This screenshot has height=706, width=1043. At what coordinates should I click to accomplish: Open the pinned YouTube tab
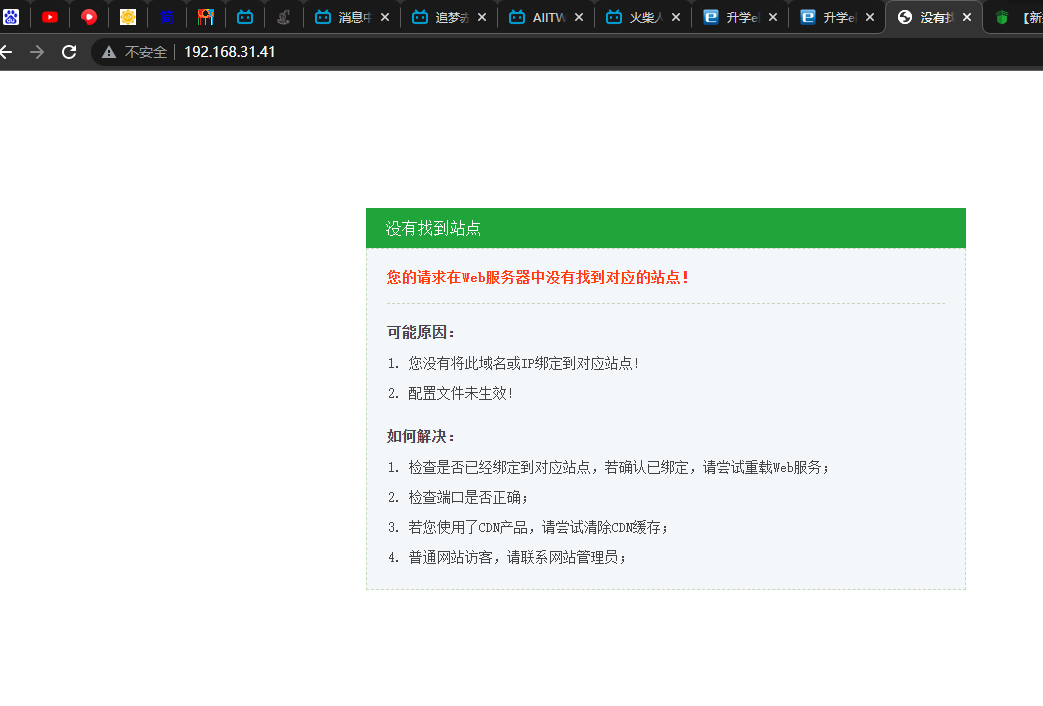[x=50, y=17]
